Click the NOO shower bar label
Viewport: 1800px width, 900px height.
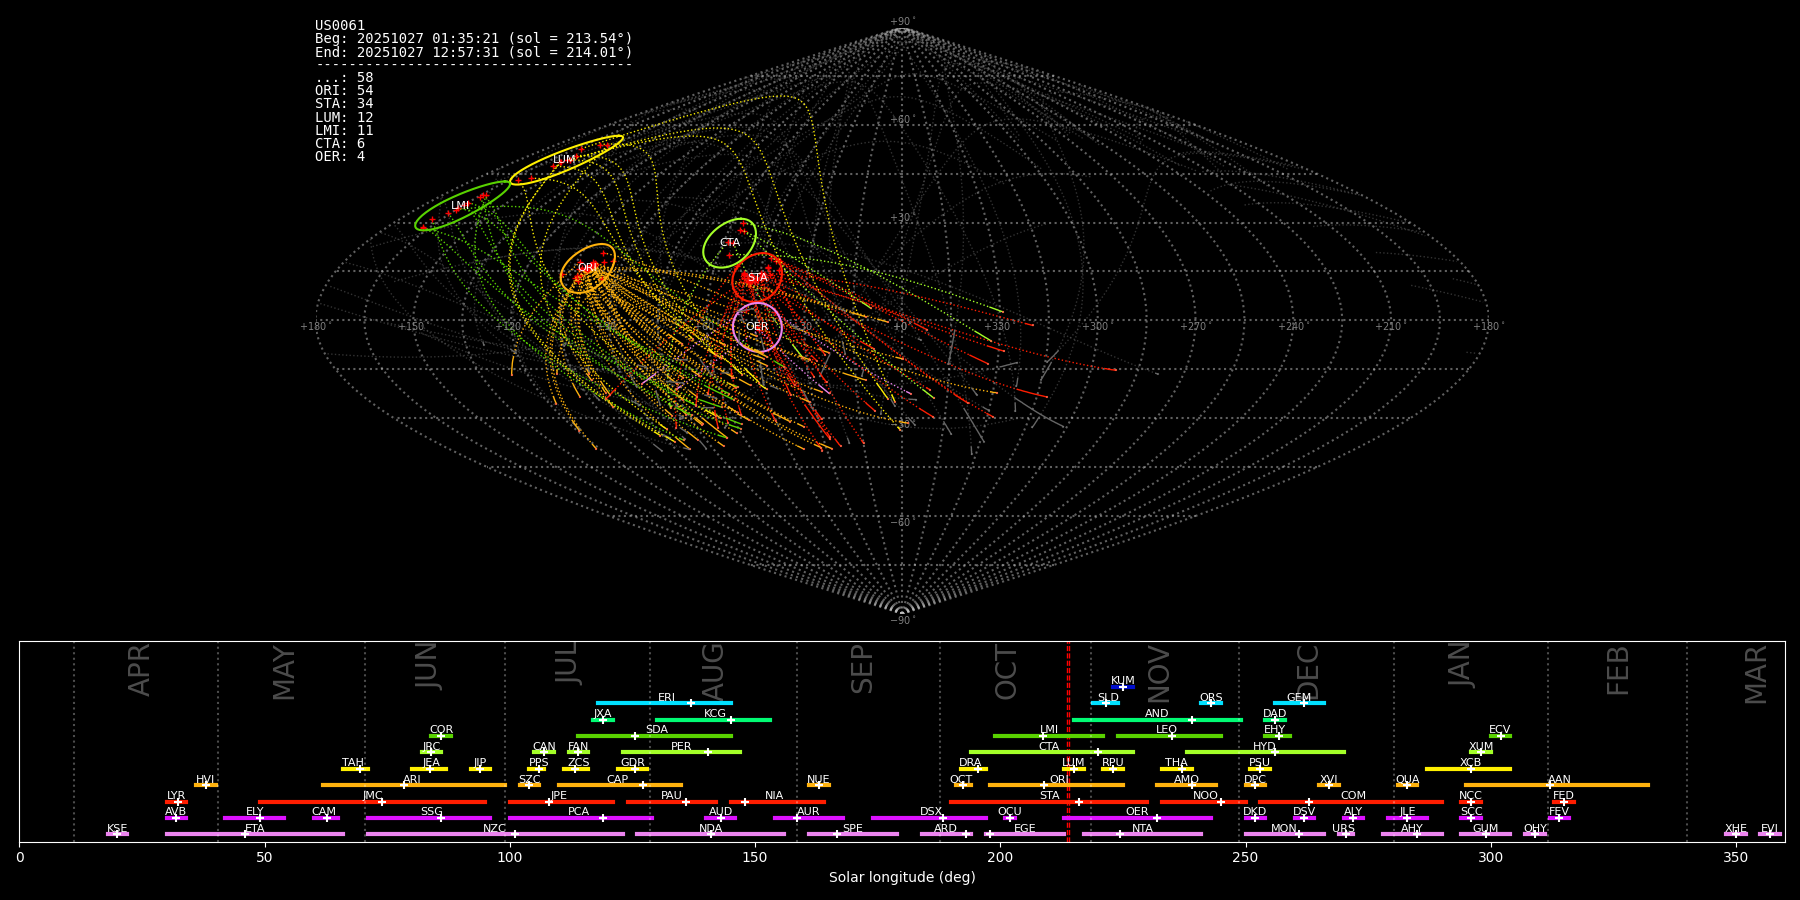coord(1206,796)
